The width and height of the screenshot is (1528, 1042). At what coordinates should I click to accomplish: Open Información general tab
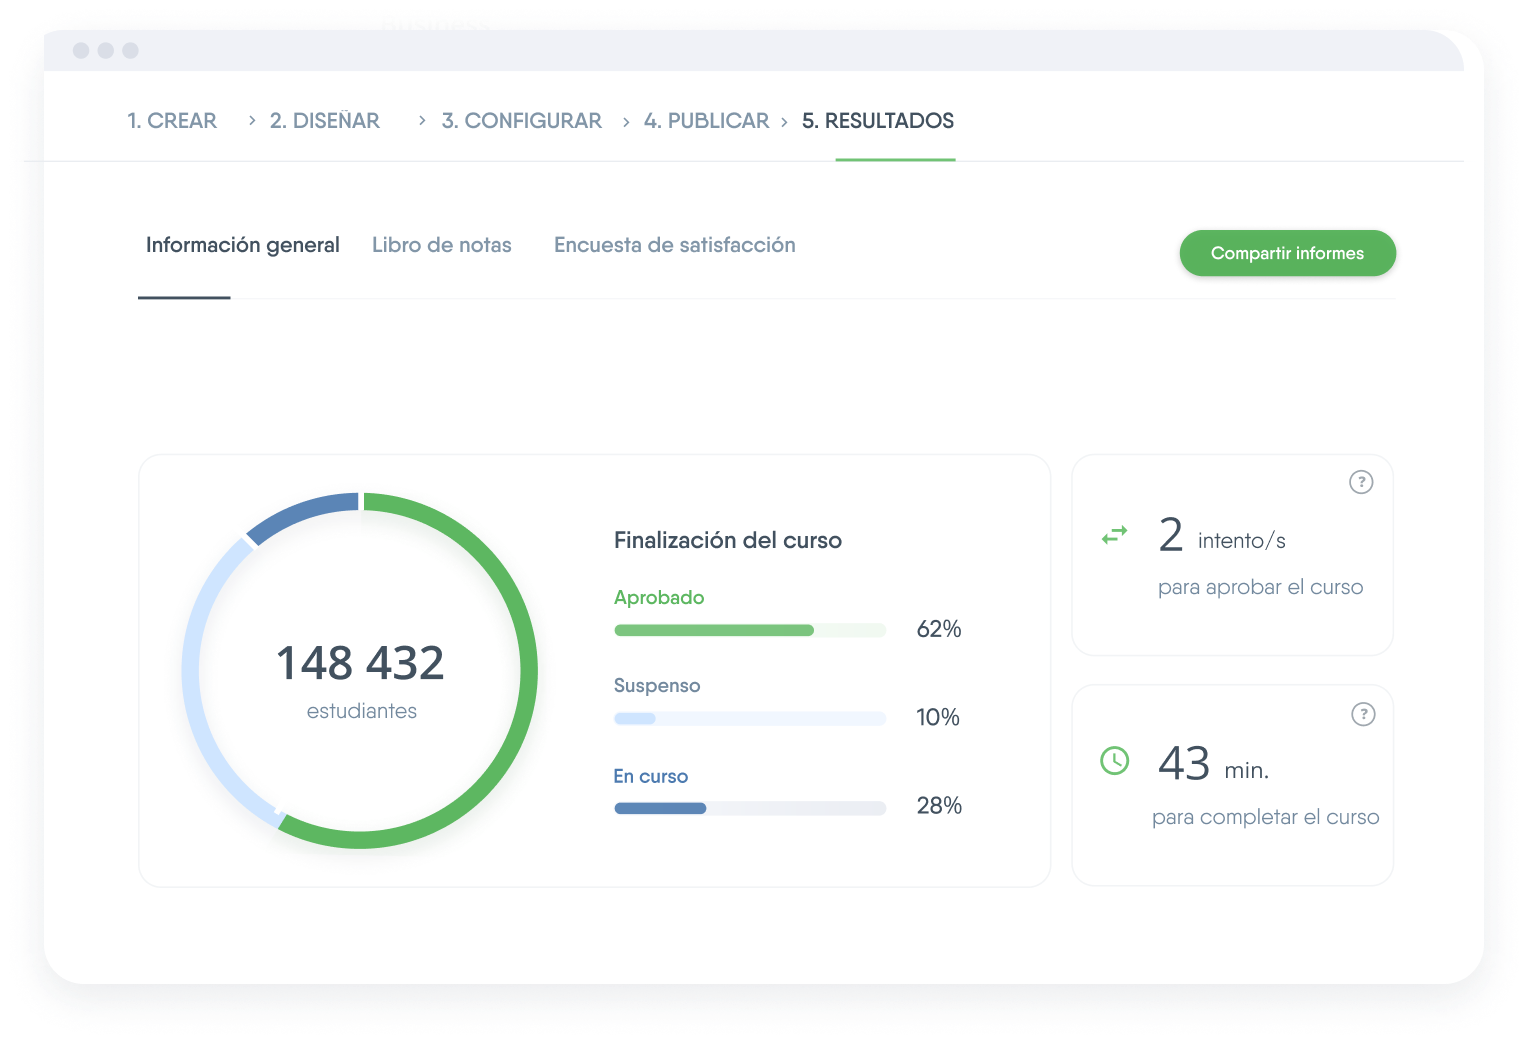(243, 245)
